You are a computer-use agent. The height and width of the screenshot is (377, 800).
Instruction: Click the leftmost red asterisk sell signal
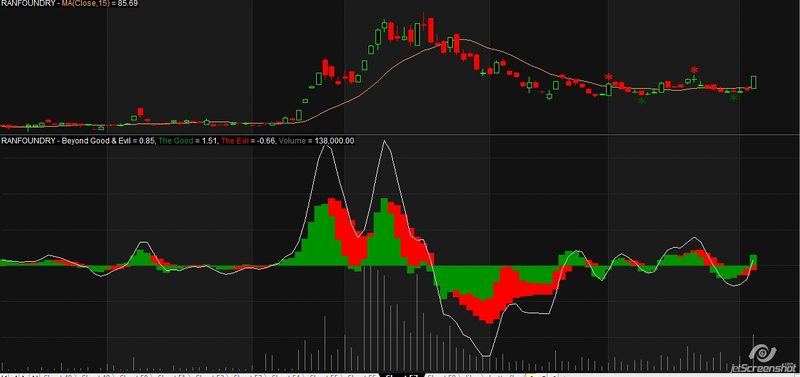click(608, 78)
